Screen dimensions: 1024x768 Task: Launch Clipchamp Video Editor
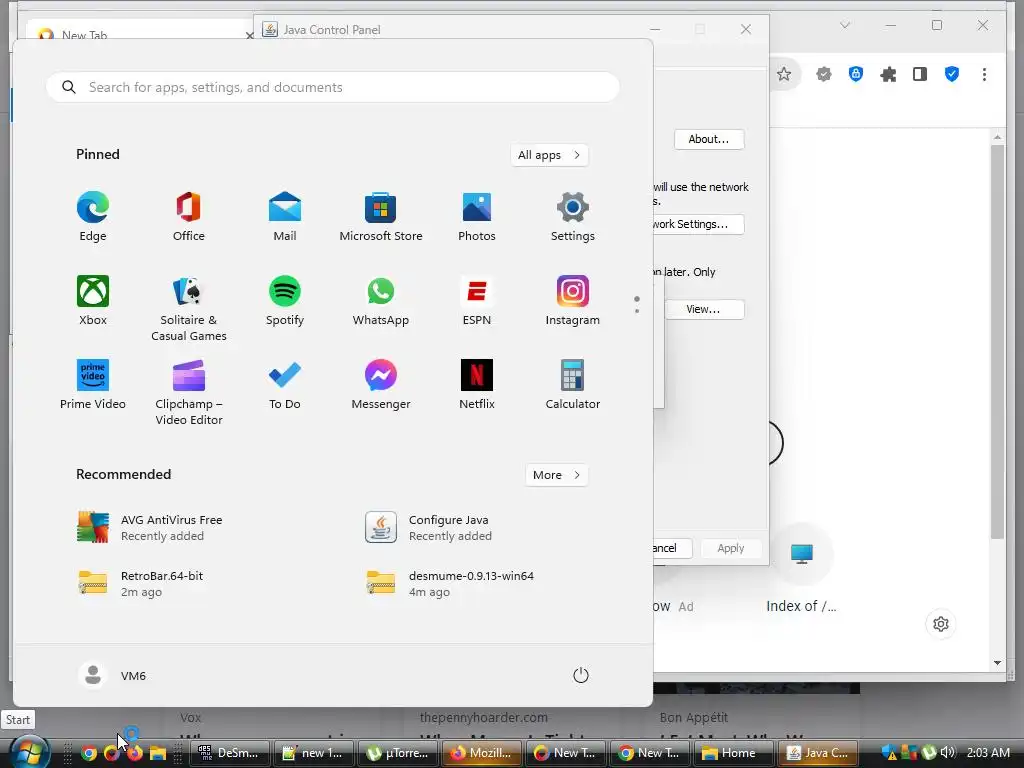[189, 392]
